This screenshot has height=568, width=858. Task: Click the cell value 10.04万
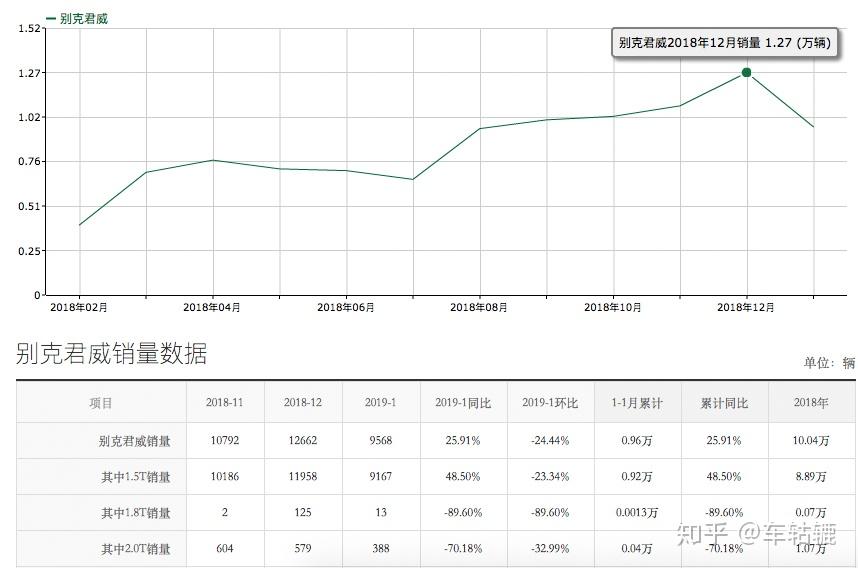811,441
